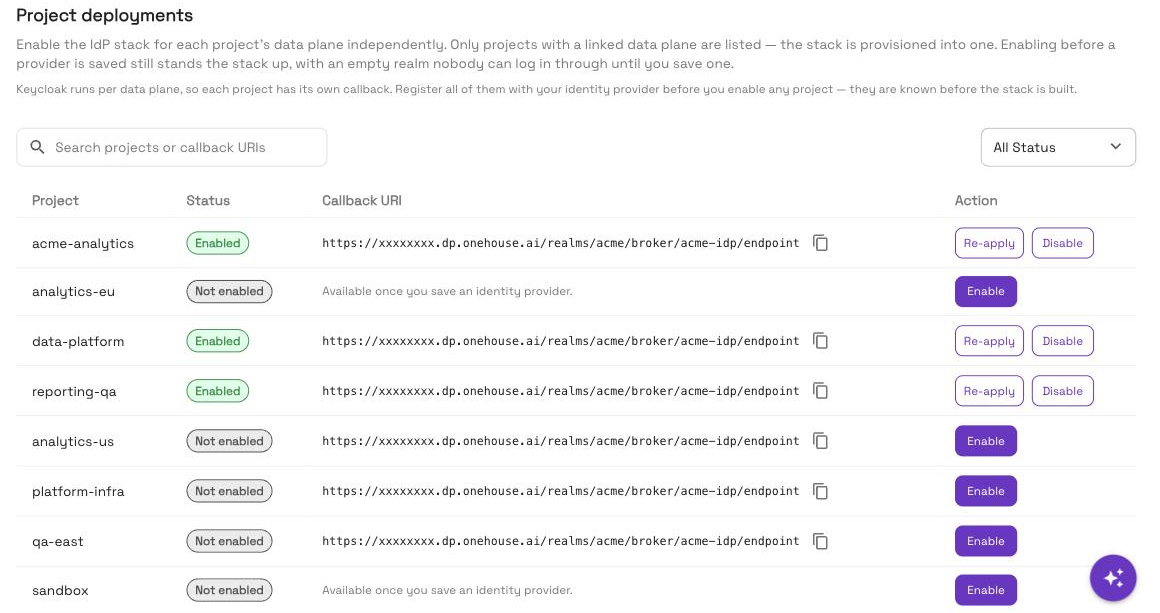
Task: Select the sandbox project name
Action: [x=60, y=590]
